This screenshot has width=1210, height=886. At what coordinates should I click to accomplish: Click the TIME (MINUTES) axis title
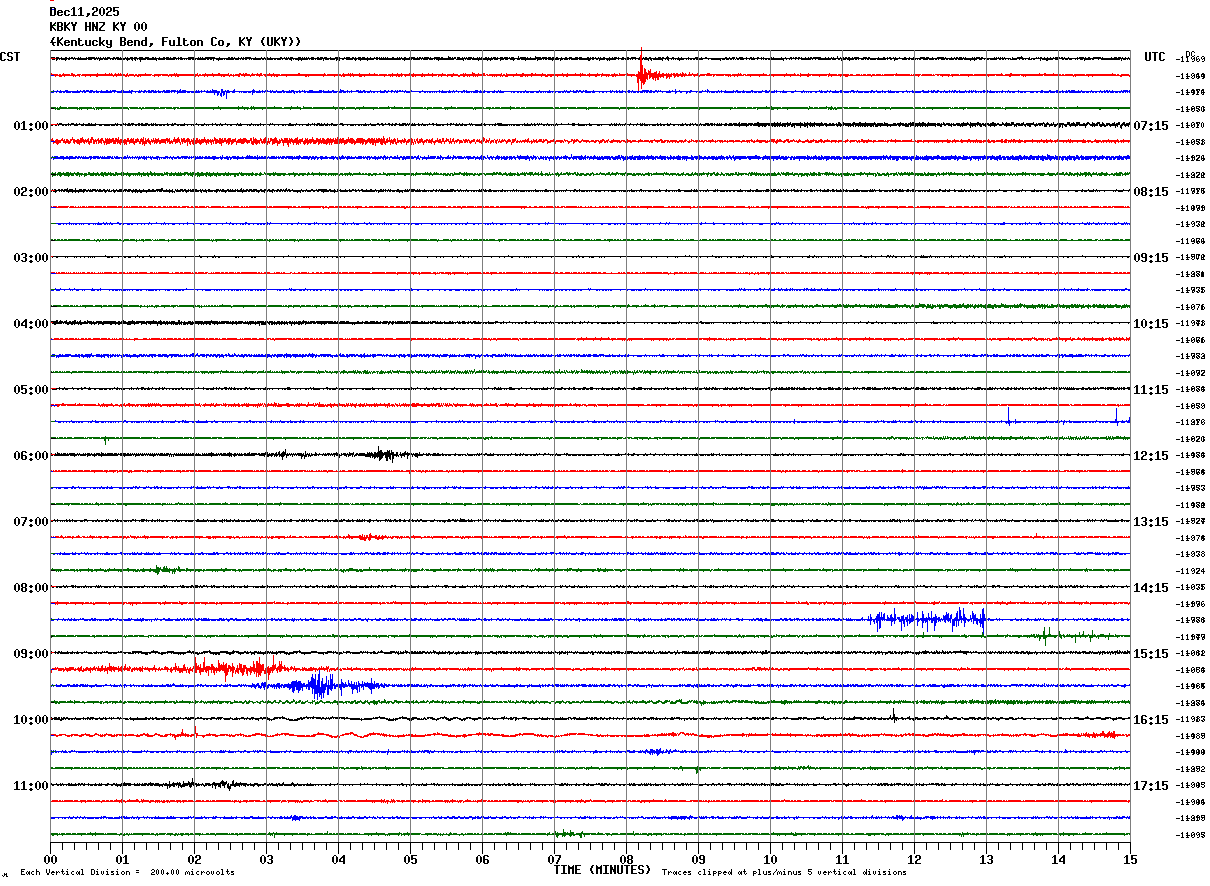pos(602,870)
